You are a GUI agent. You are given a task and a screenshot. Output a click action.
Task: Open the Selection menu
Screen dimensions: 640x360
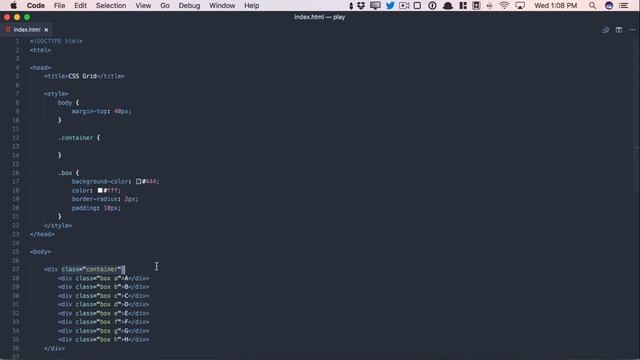click(111, 6)
